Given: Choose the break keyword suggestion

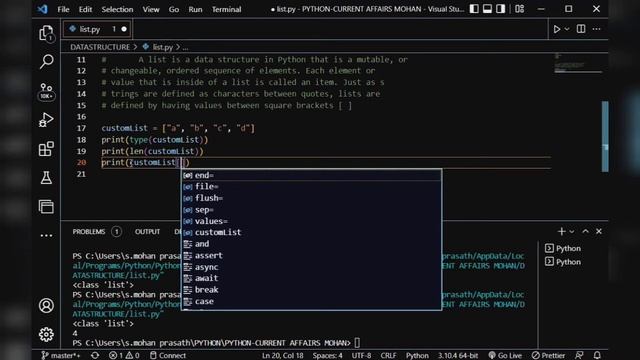Looking at the screenshot, I should tap(311, 290).
